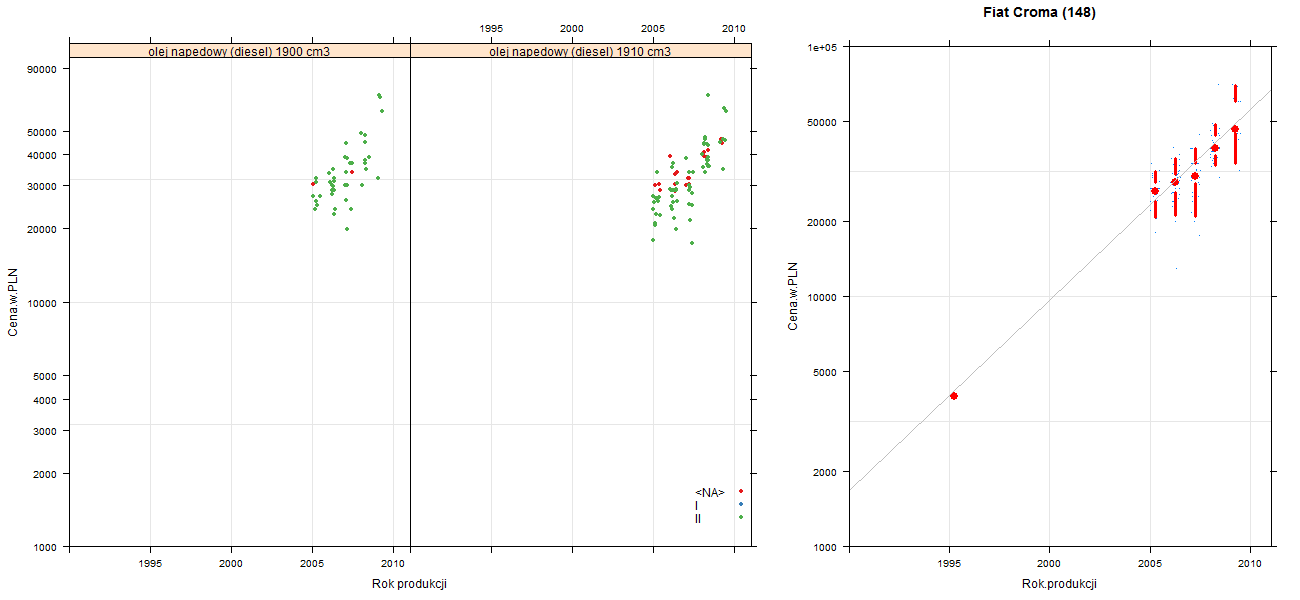Click the "Rok produkcji" axis label under the panel chart

coord(409,584)
